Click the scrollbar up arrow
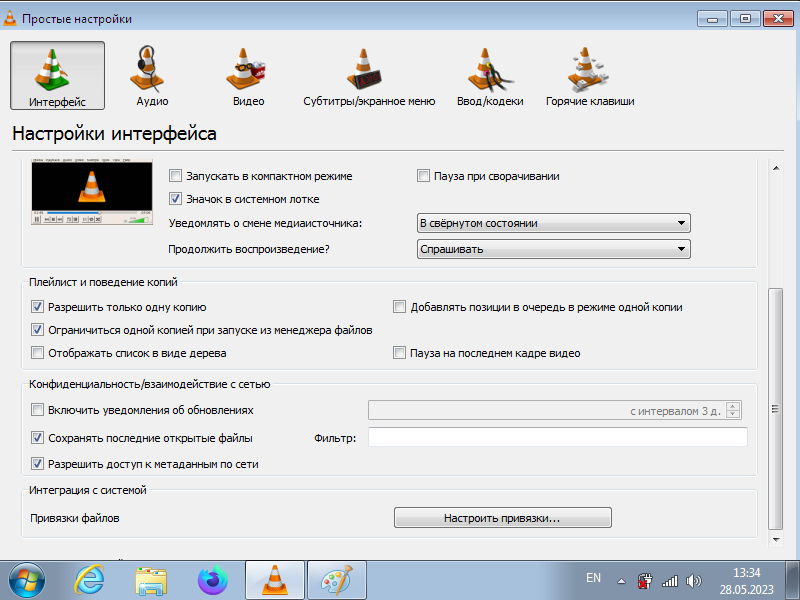This screenshot has height=600, width=800. click(776, 168)
